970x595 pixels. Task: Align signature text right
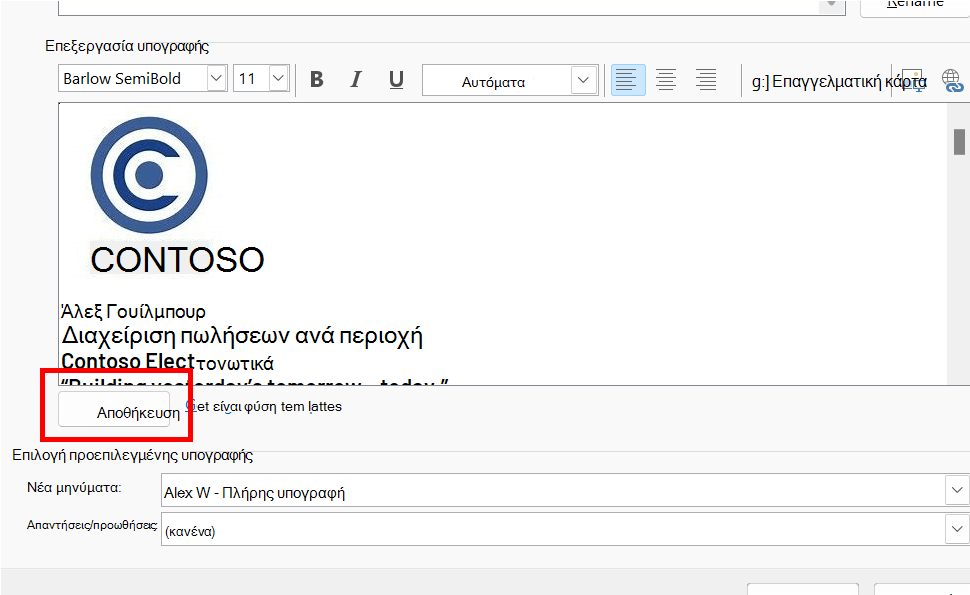coord(706,80)
